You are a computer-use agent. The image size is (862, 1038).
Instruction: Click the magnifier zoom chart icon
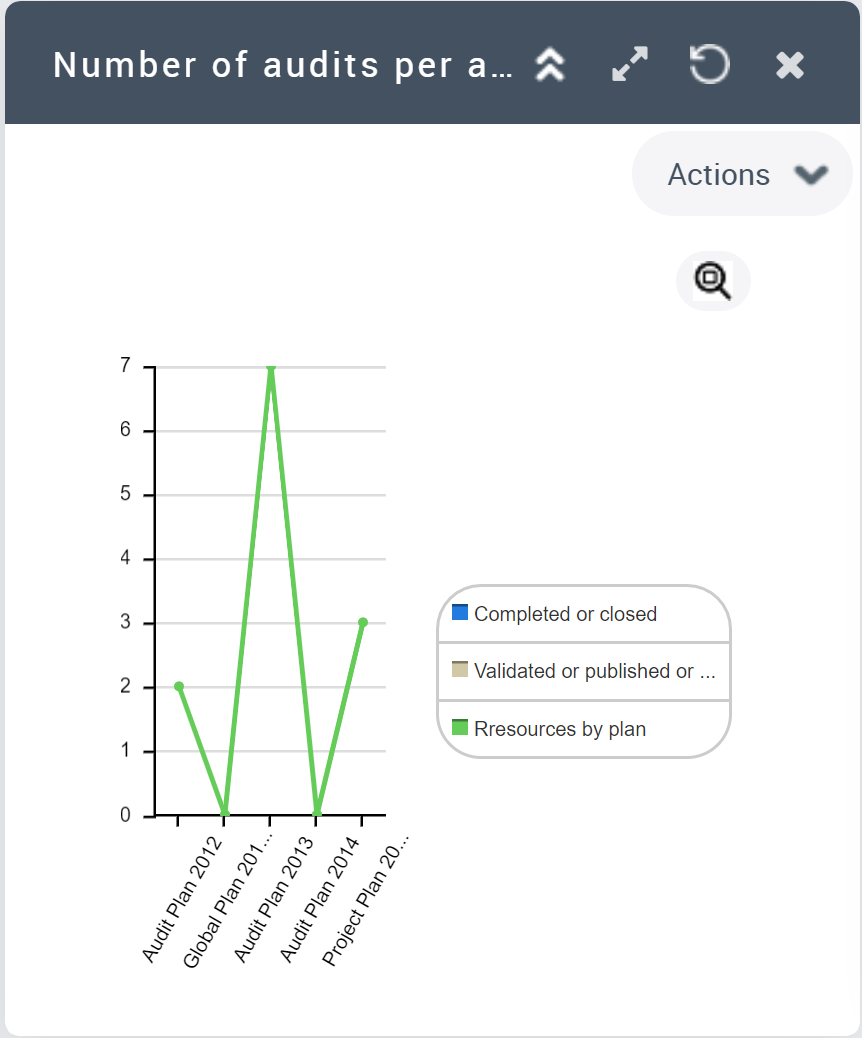click(713, 281)
